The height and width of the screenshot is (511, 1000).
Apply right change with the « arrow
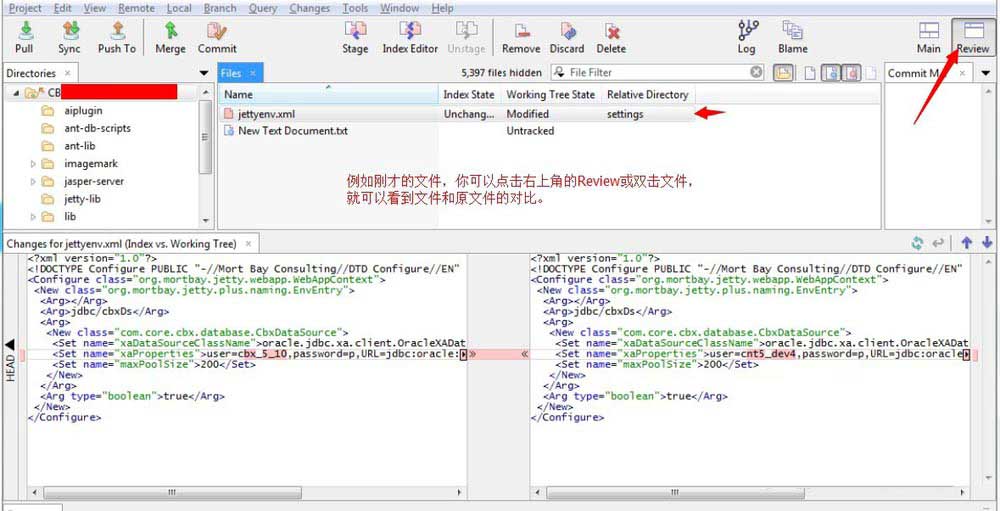[x=524, y=353]
